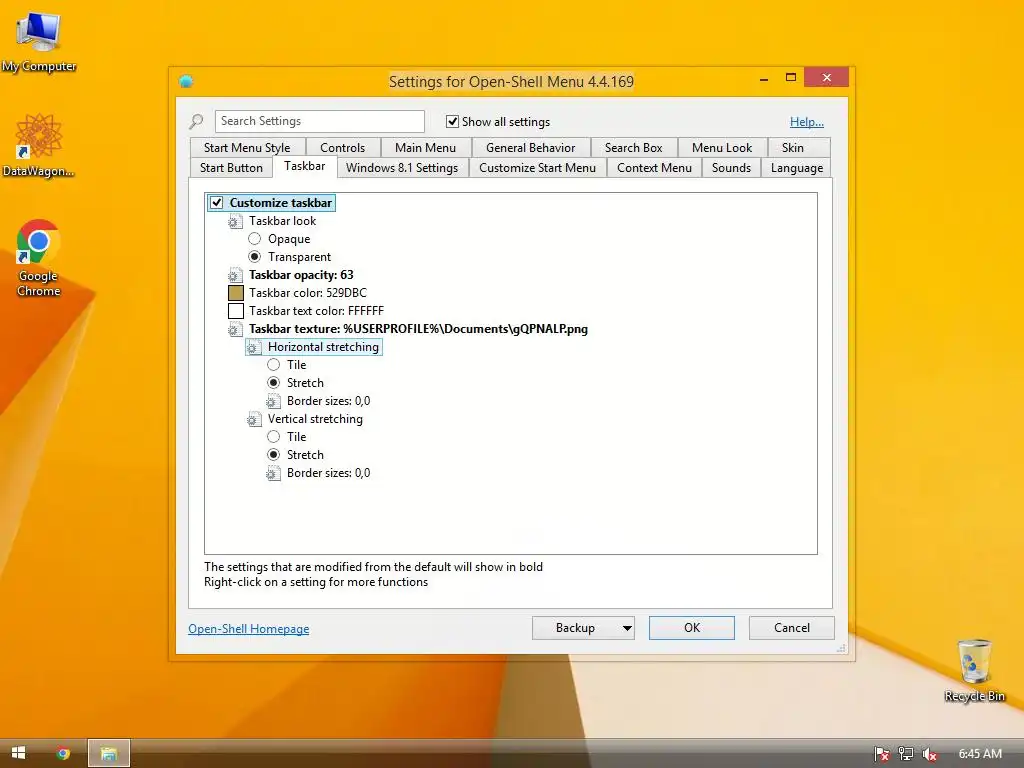Open the Controls tab
Viewport: 1024px width, 768px height.
point(342,148)
